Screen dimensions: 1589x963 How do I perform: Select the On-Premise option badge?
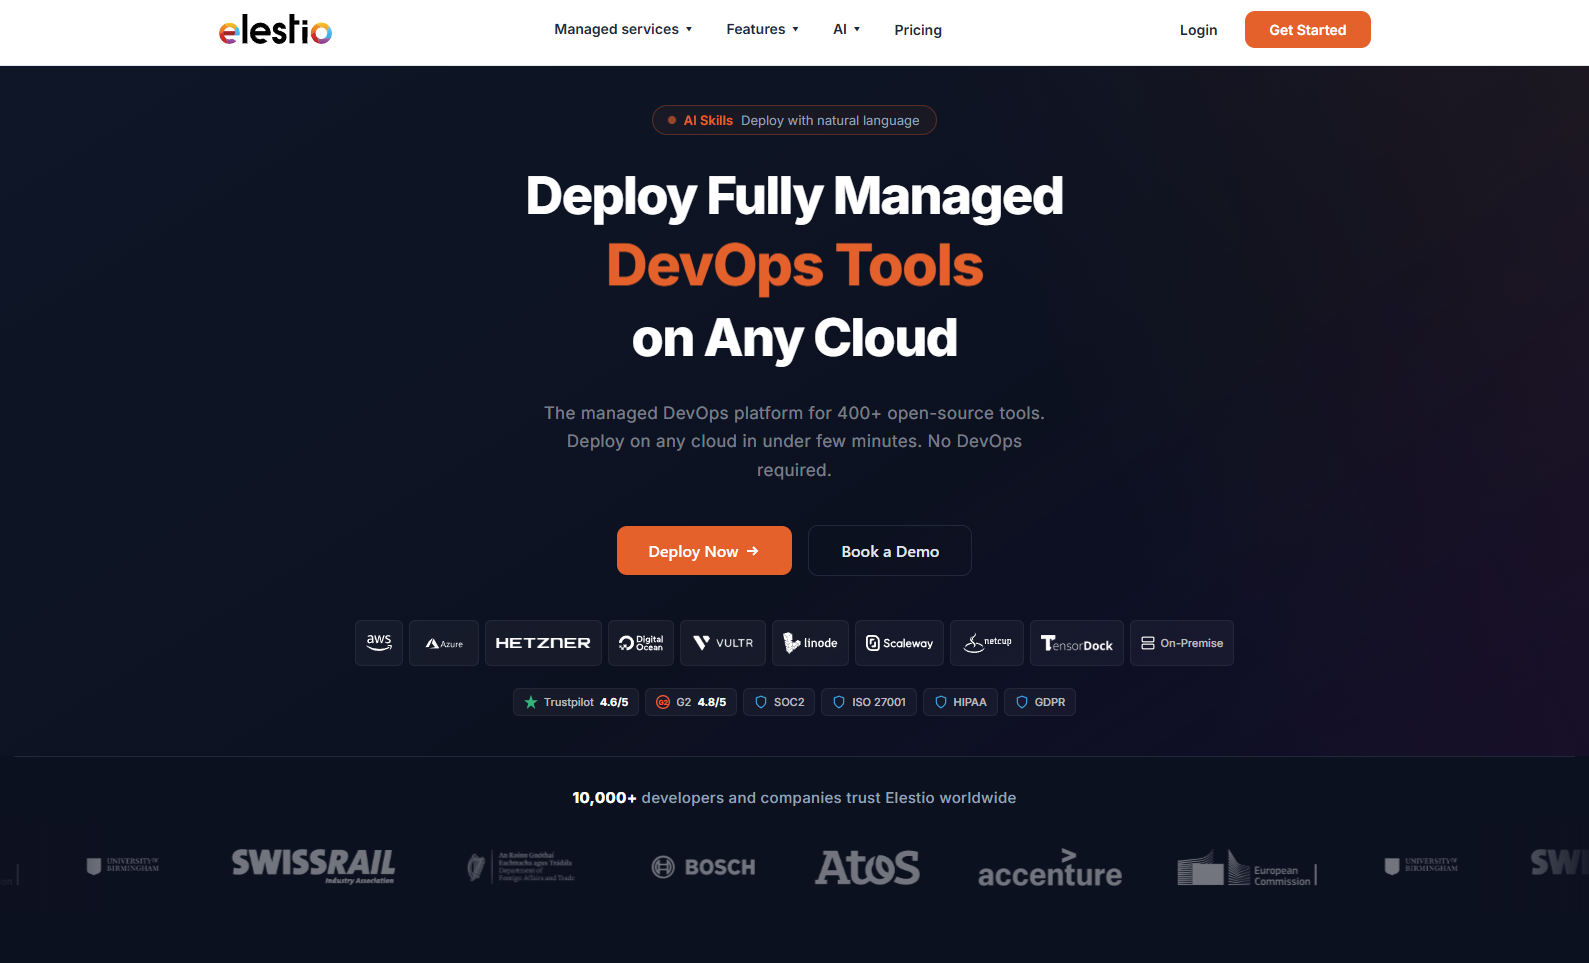pyautogui.click(x=1182, y=643)
